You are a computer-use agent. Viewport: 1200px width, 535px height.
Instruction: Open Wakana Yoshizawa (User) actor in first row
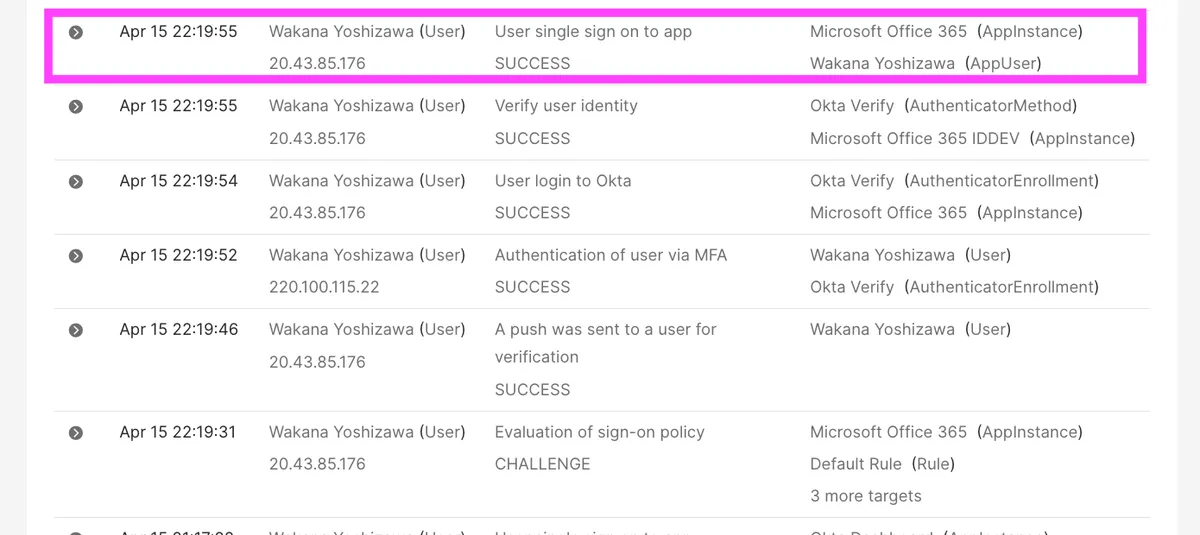[367, 31]
